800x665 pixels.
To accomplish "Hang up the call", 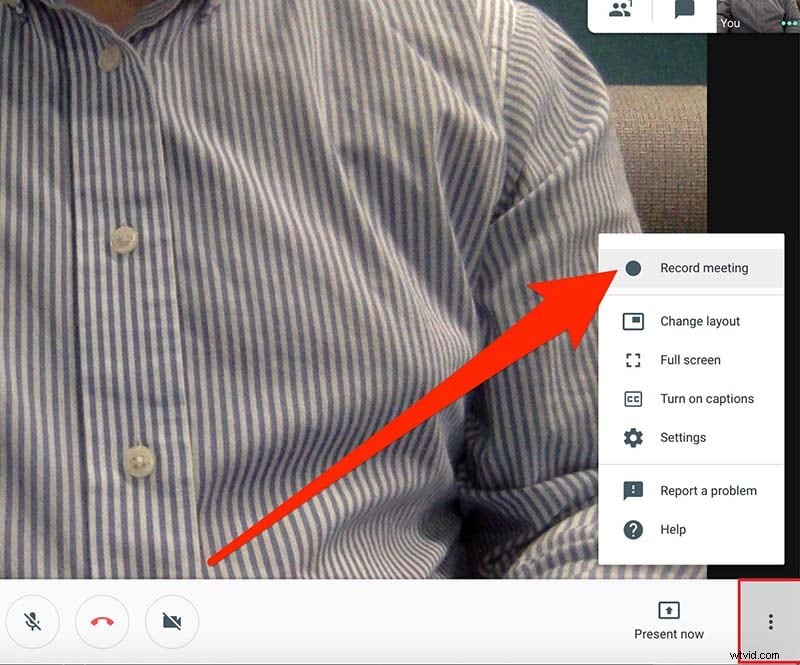I will click(x=101, y=621).
